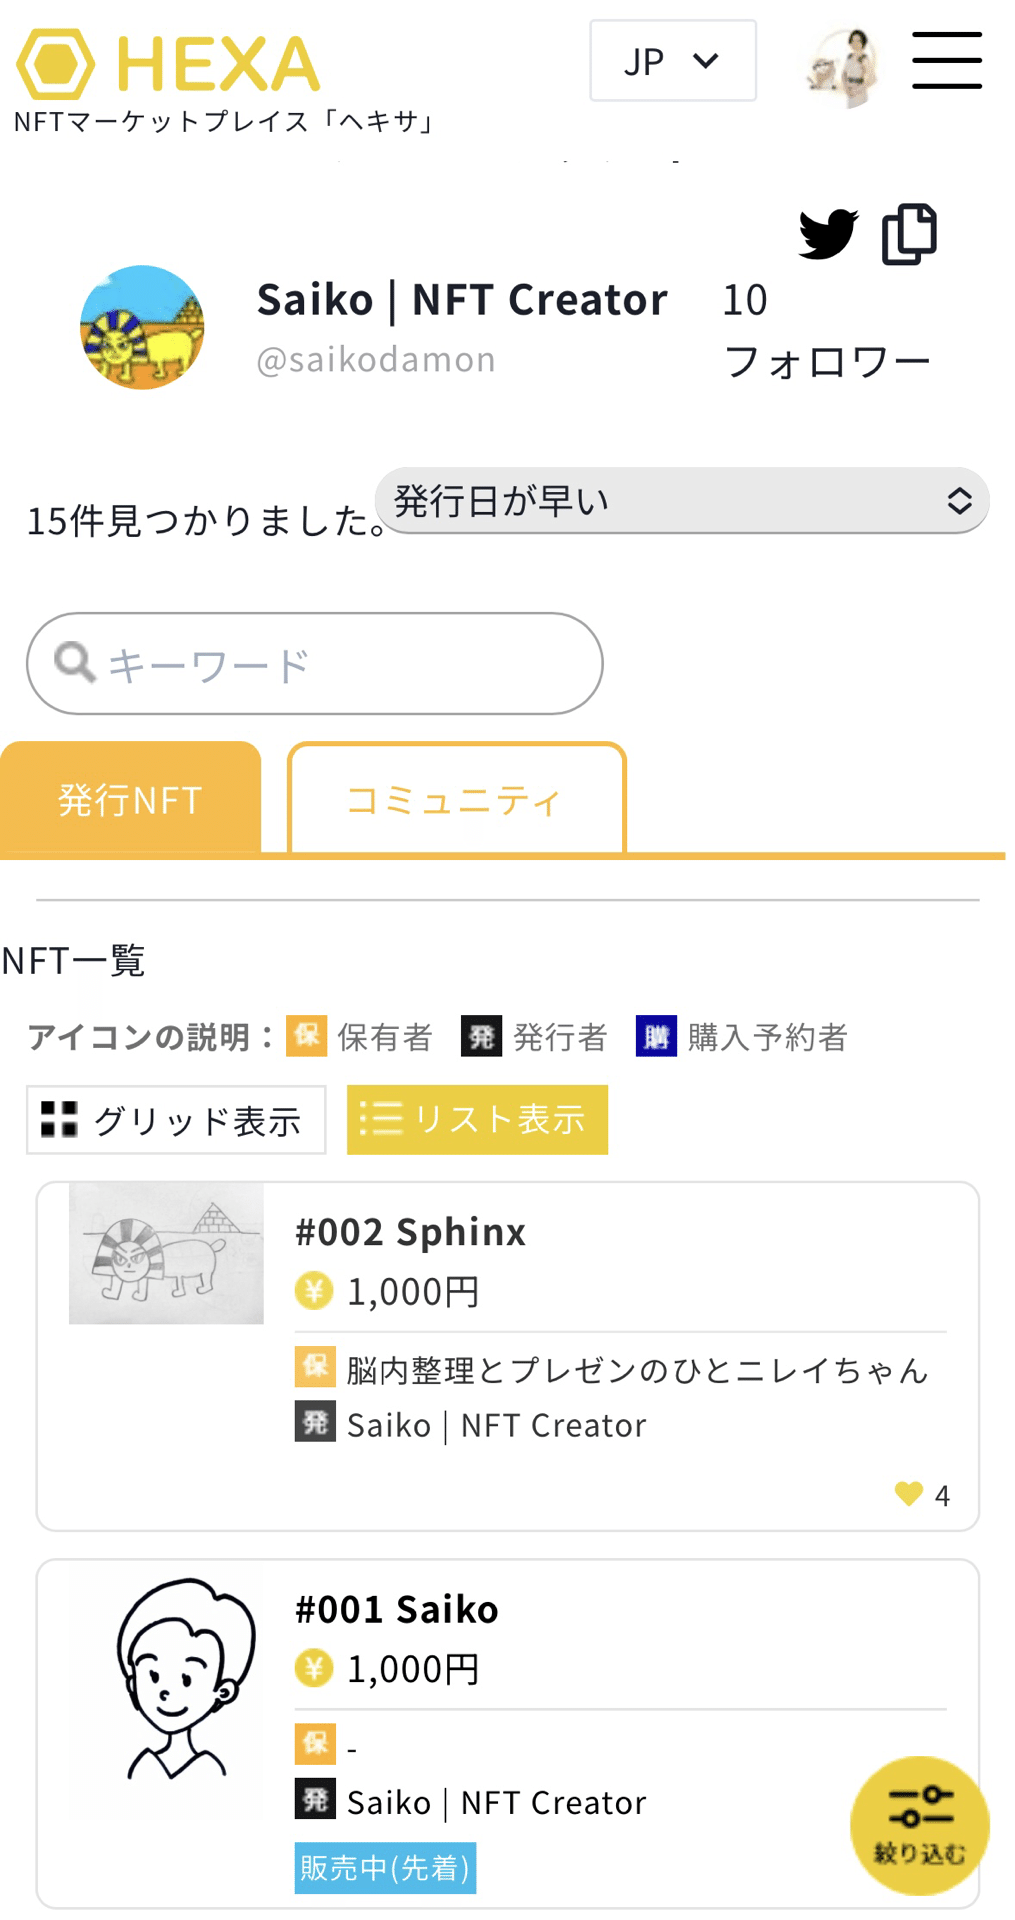The width and height of the screenshot is (1015, 1920).
Task: Like the #002 Sphinx NFT heart
Action: pos(908,1495)
